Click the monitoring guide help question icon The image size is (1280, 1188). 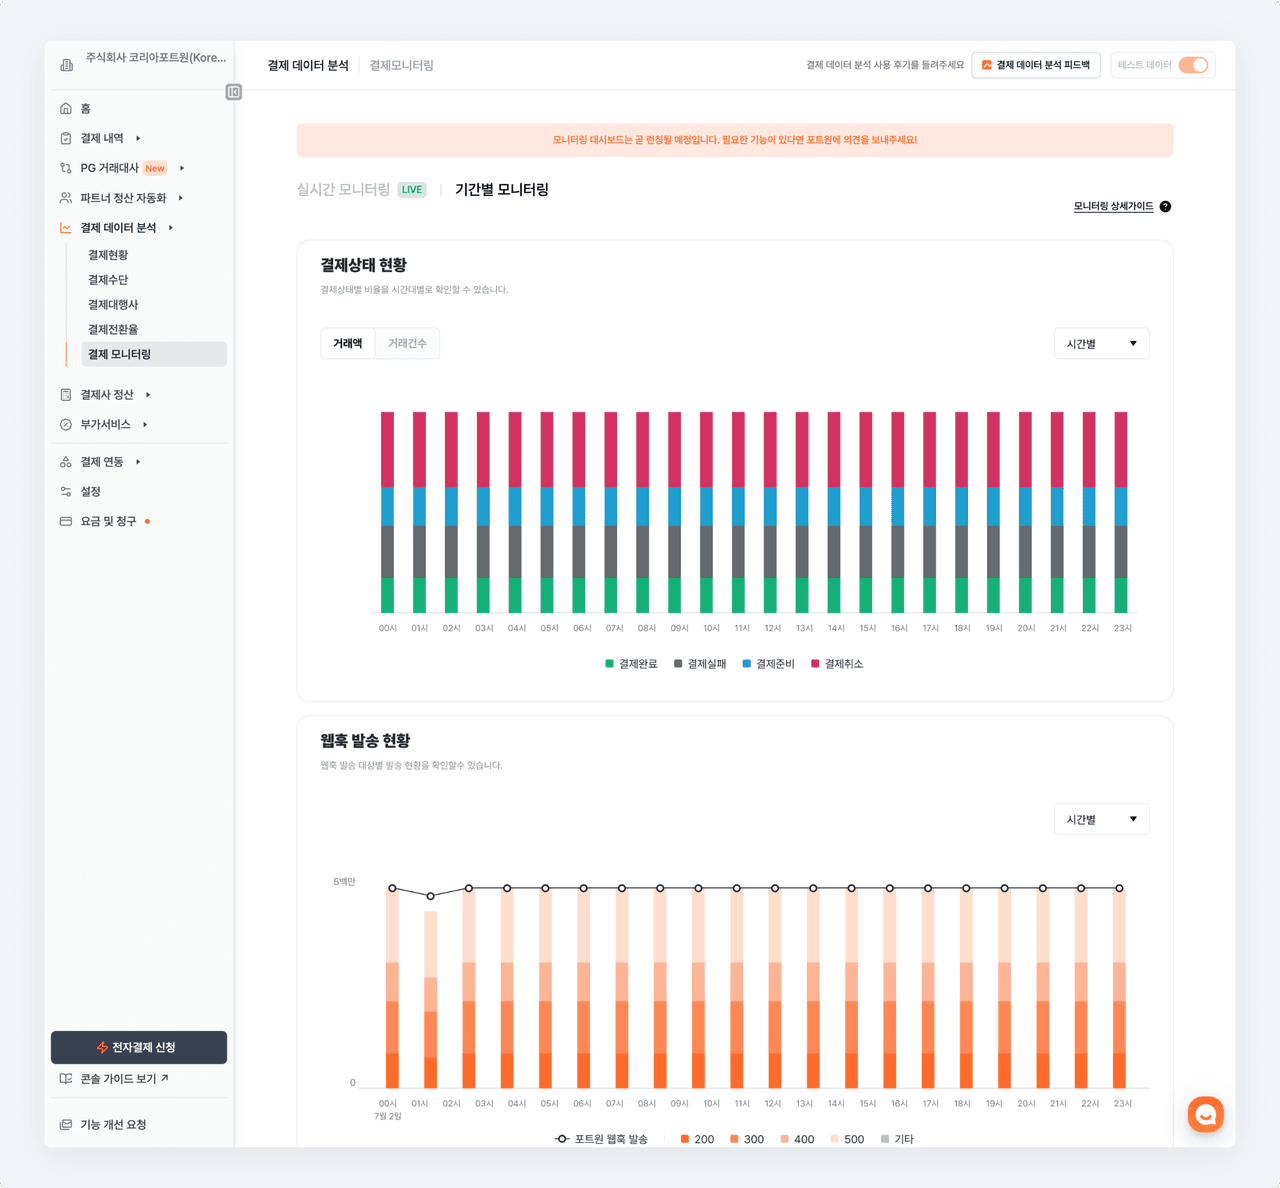click(x=1165, y=207)
